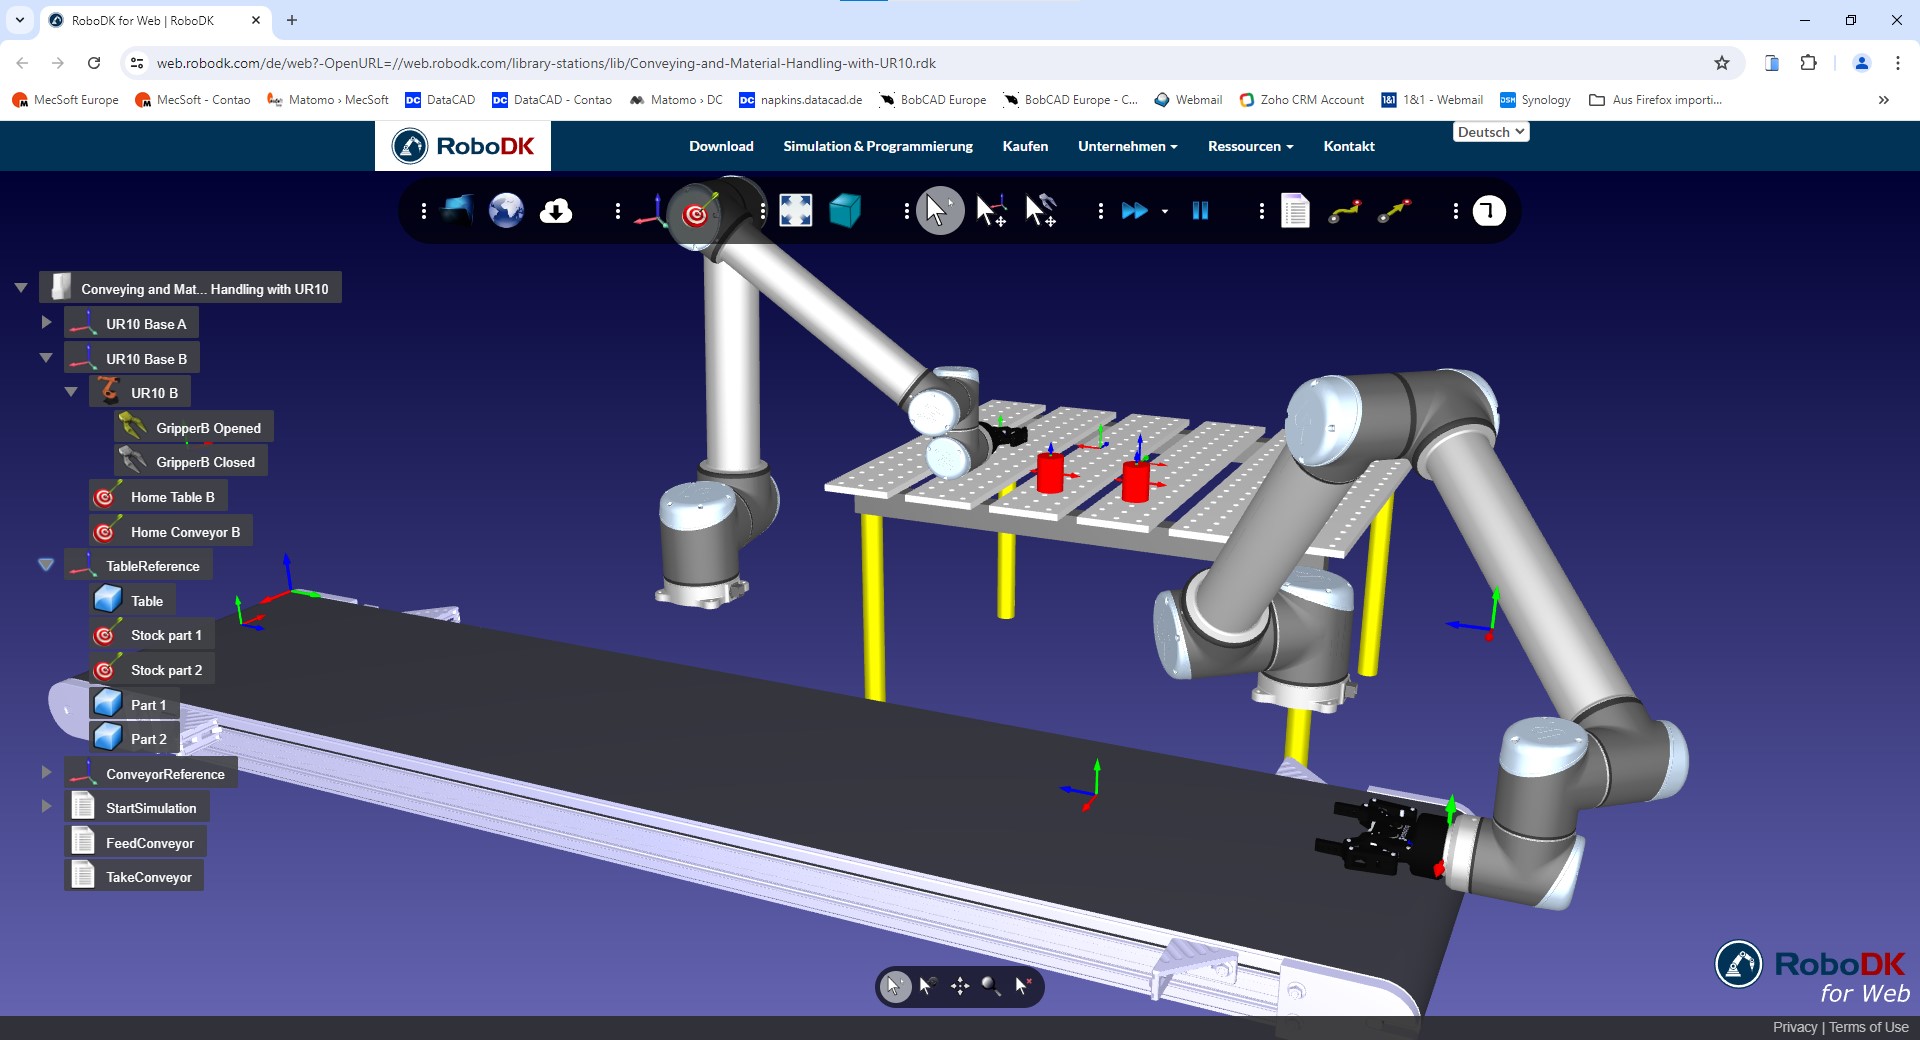Select the FeedConveyor program in the tree
1920x1040 pixels.
(x=150, y=841)
